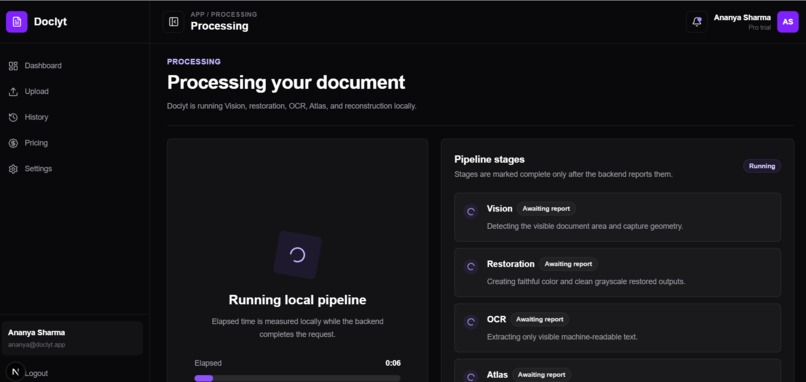The height and width of the screenshot is (382, 806).
Task: Select the OCR stage title
Action: point(496,319)
